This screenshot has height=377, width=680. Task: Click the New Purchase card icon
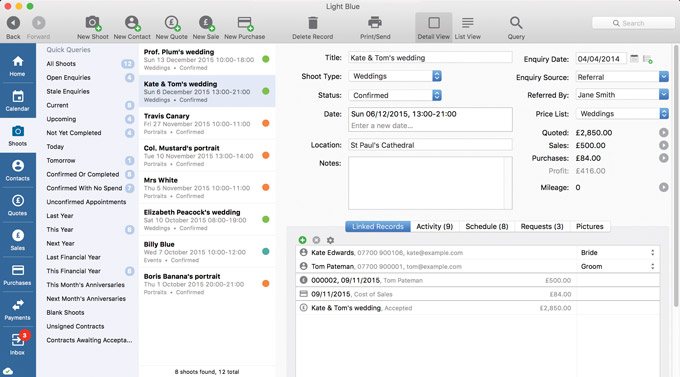coord(245,23)
